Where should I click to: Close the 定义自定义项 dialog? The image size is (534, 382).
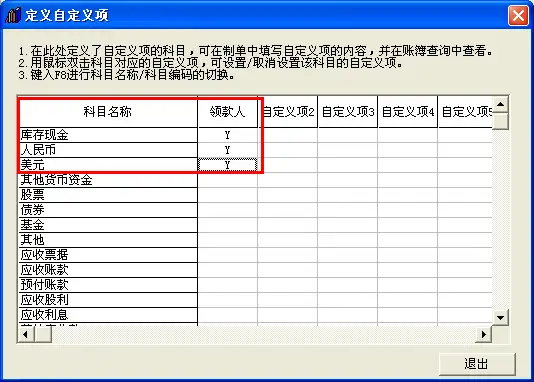(518, 16)
